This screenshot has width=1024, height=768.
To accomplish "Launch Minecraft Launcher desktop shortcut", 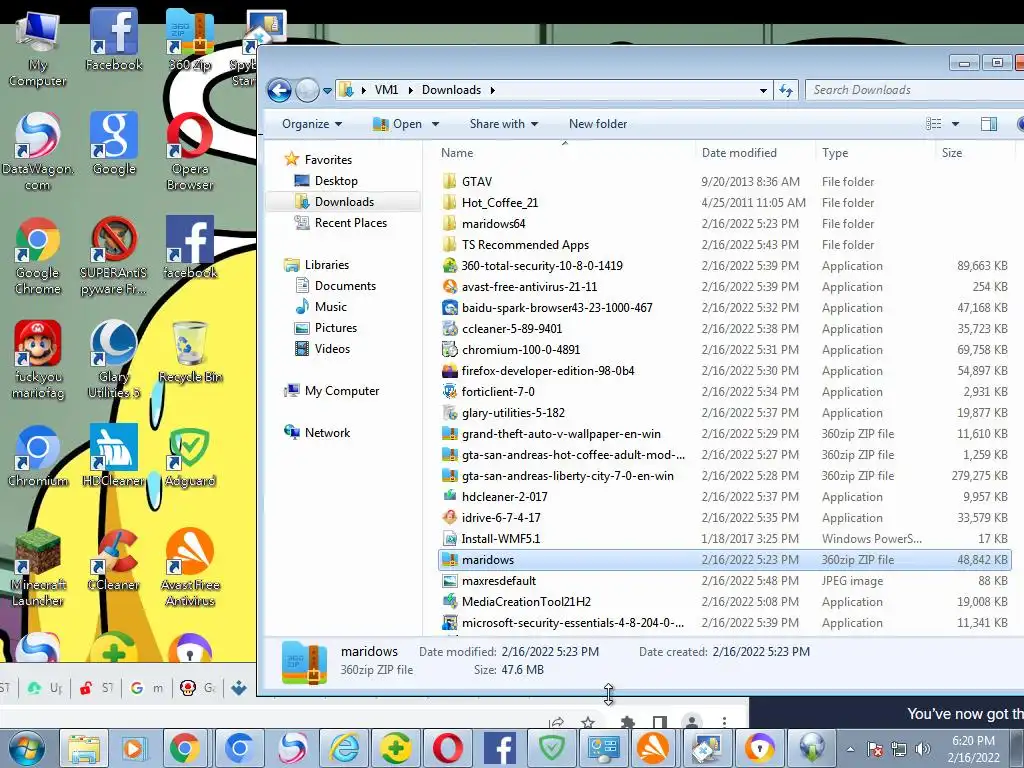I will click(x=37, y=568).
